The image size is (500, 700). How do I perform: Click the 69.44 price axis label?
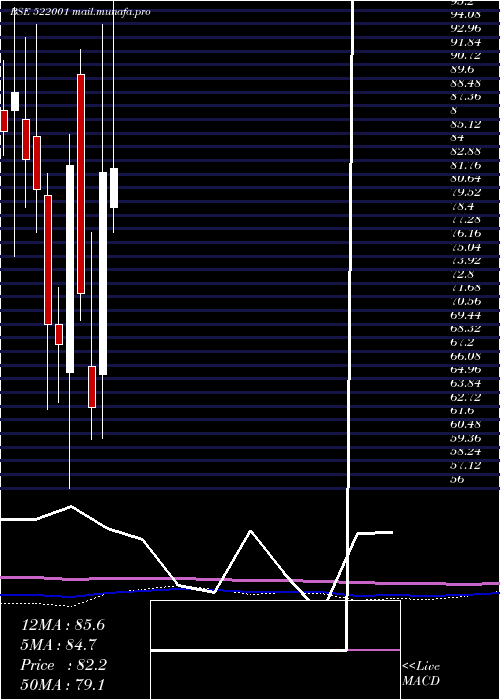(x=466, y=316)
